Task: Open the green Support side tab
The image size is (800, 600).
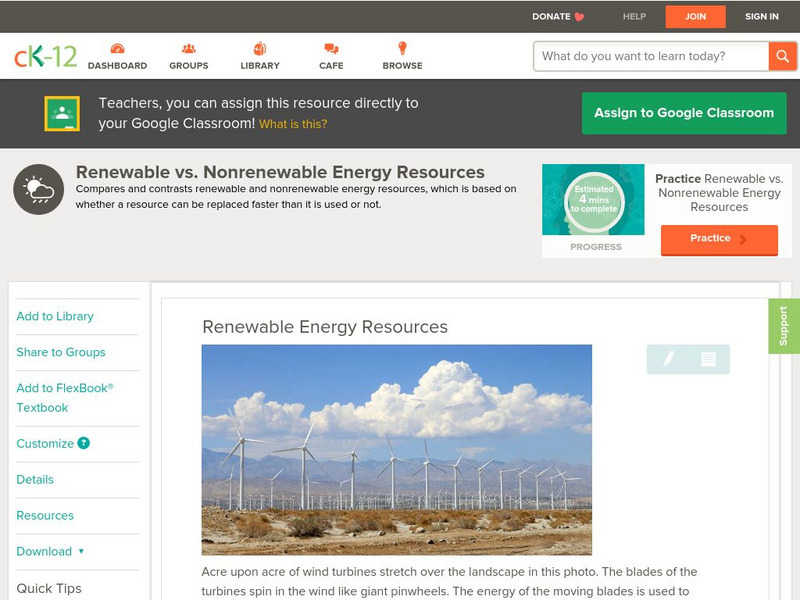Action: pyautogui.click(x=783, y=326)
